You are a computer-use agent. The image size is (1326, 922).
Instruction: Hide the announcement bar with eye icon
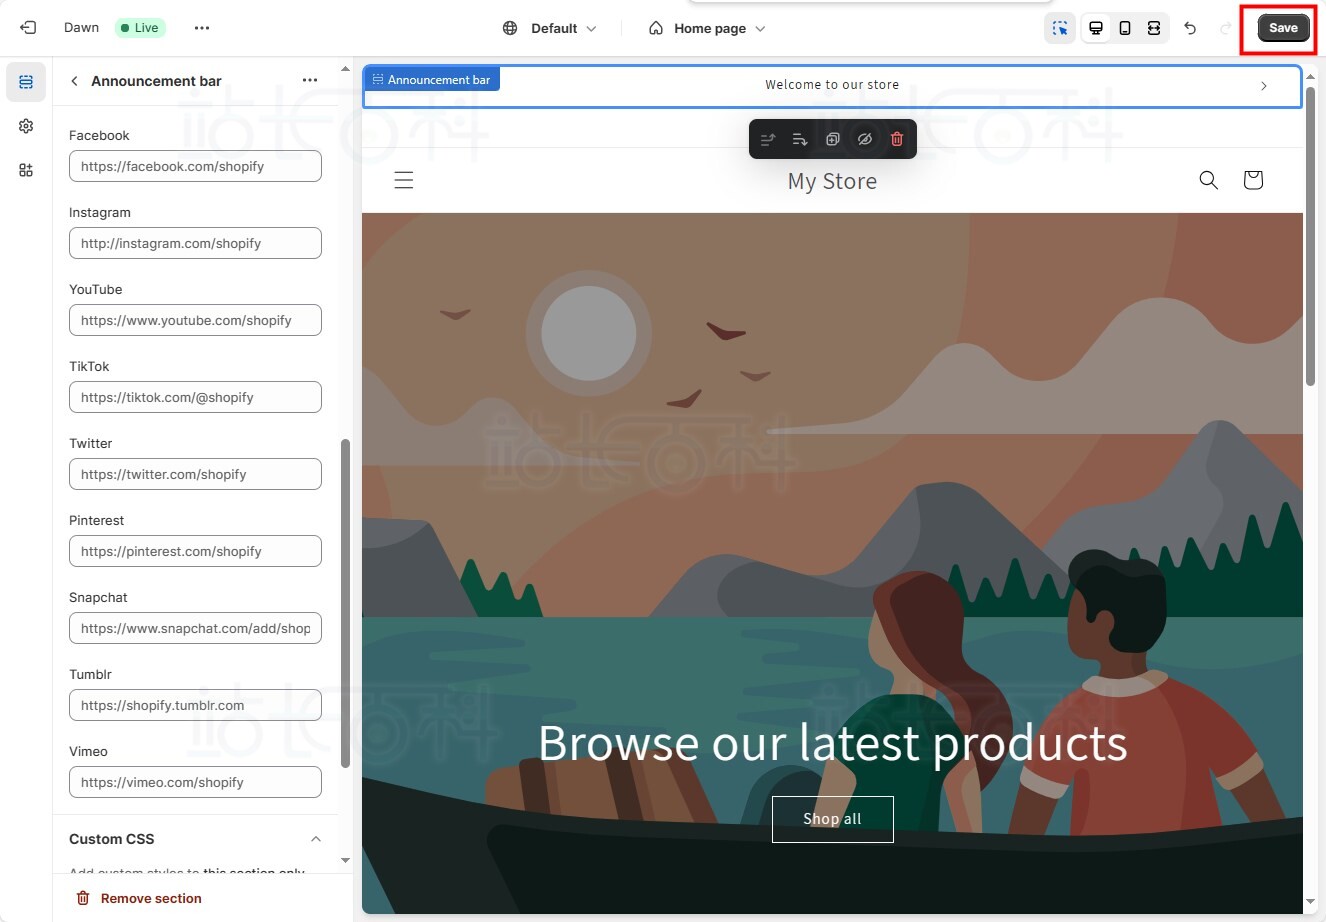(x=865, y=139)
